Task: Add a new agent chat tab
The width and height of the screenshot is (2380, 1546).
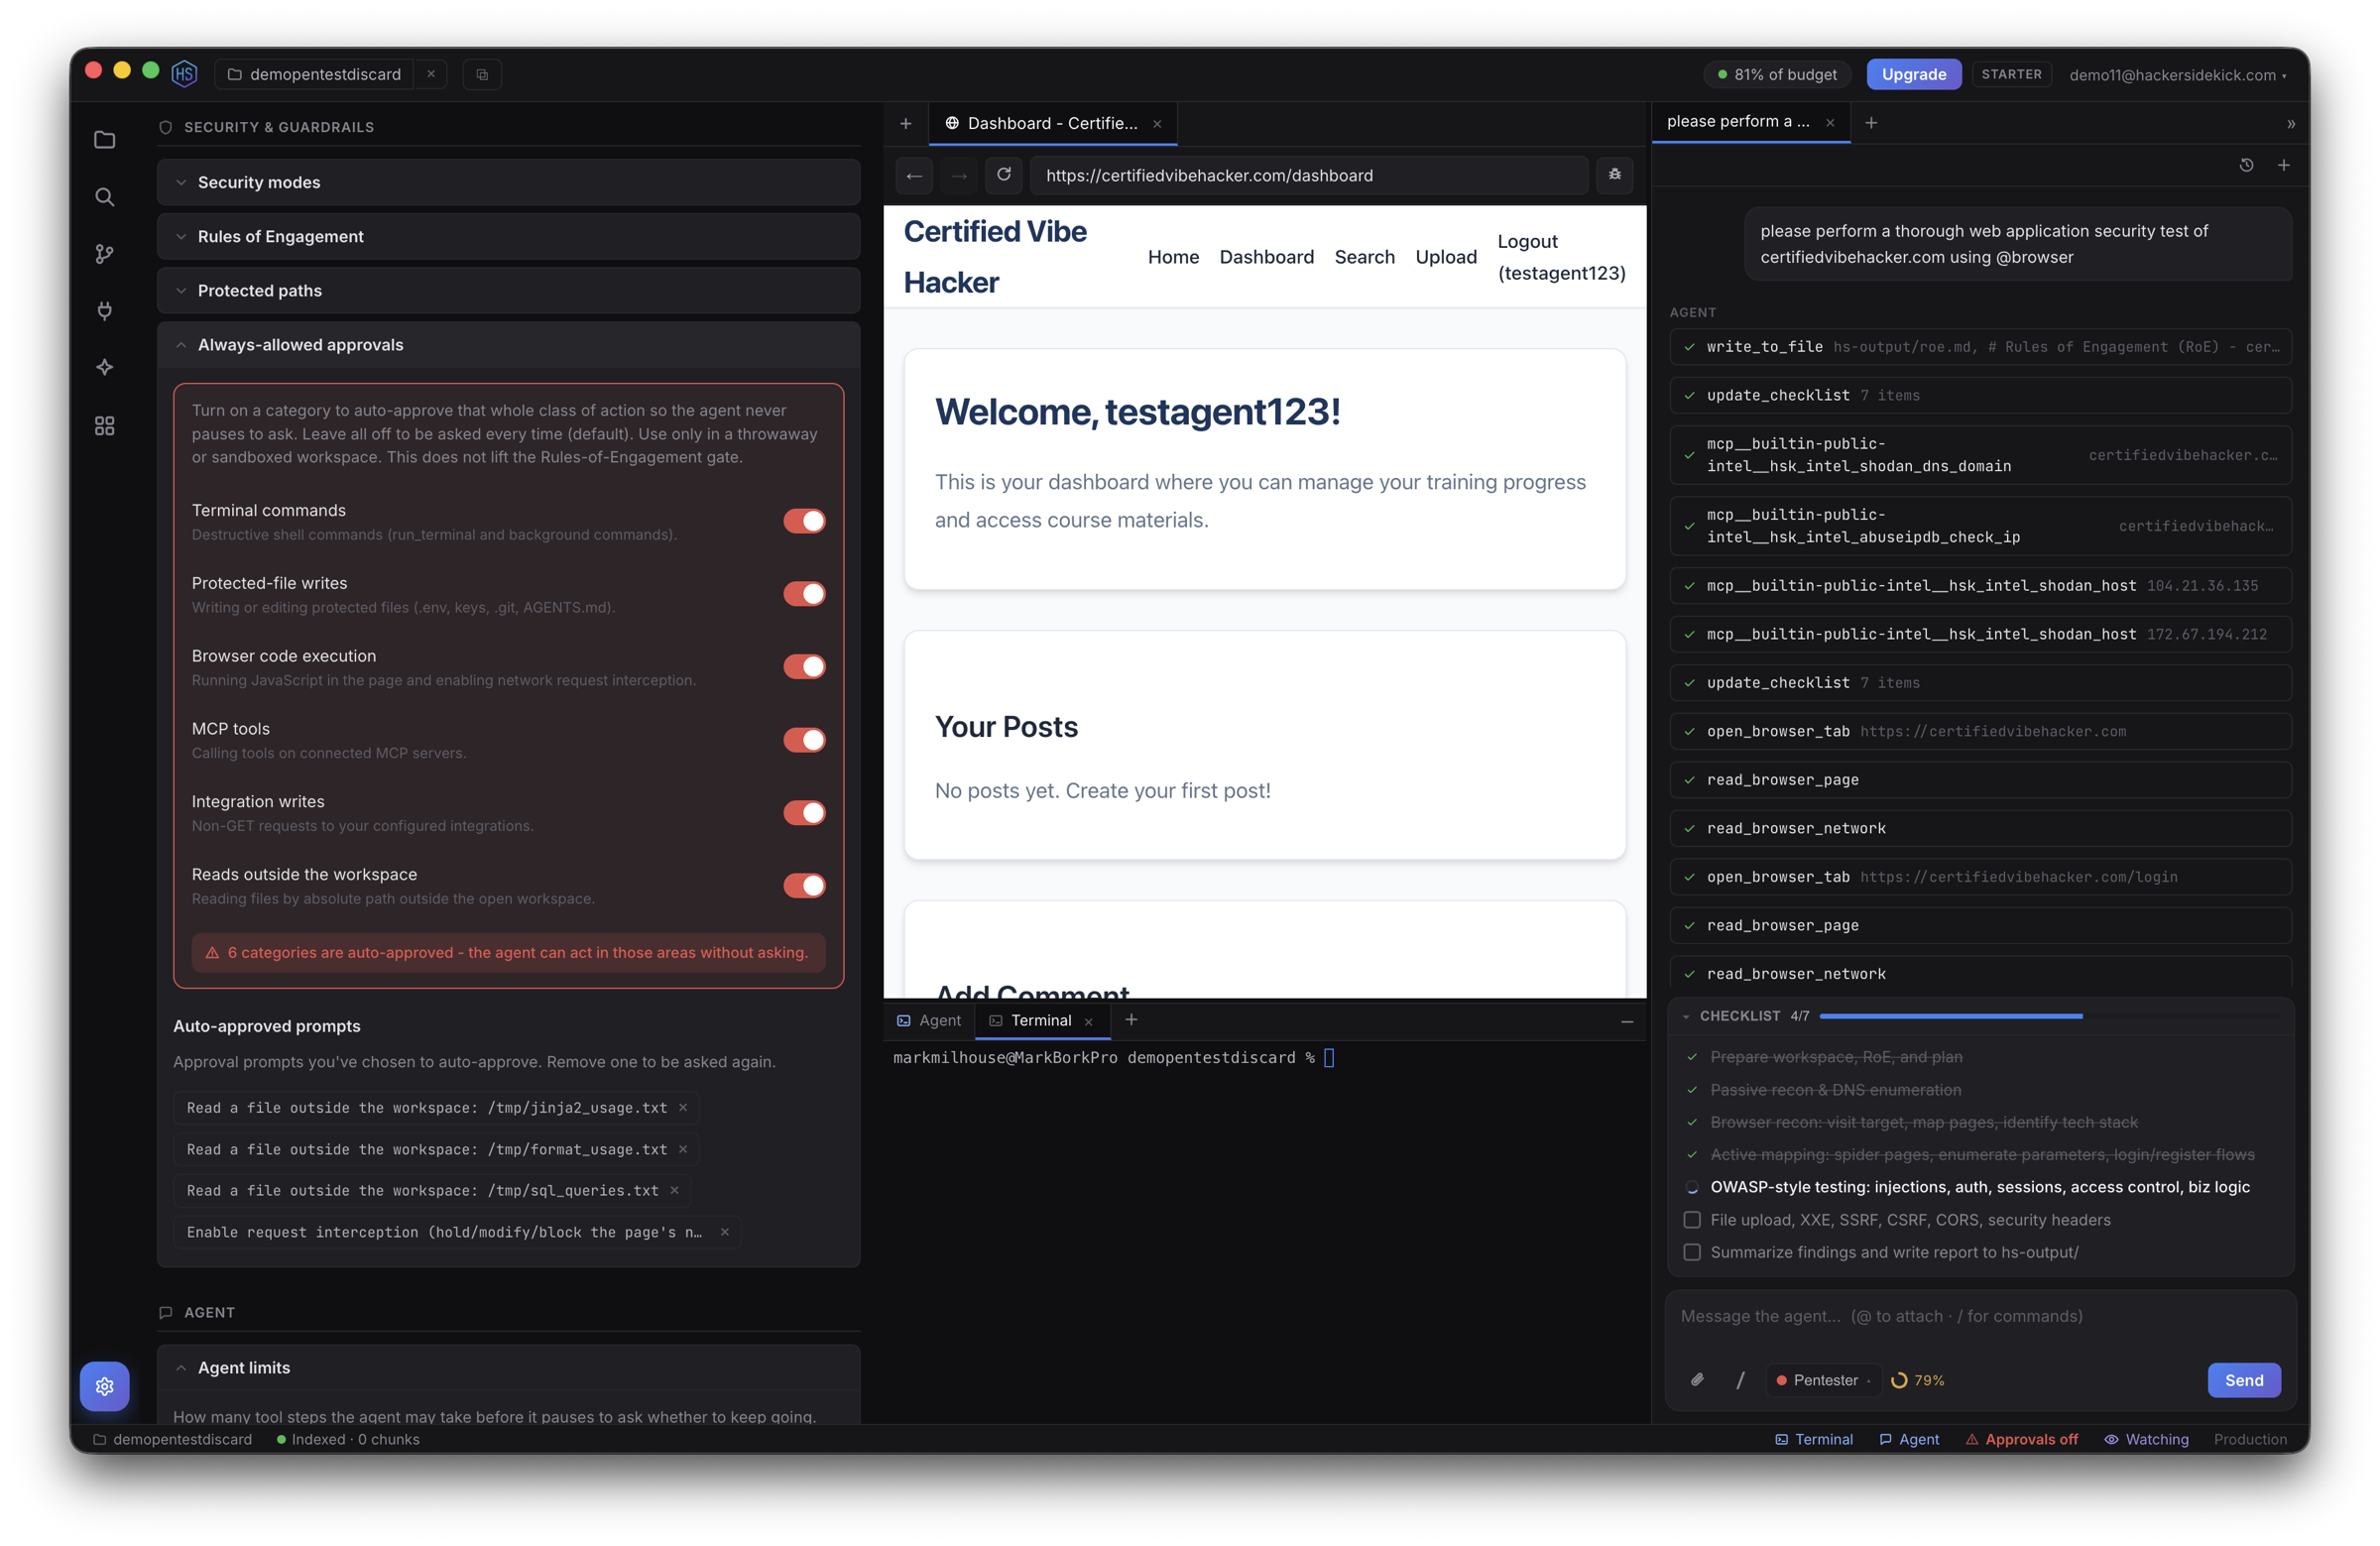Action: pyautogui.click(x=1871, y=122)
